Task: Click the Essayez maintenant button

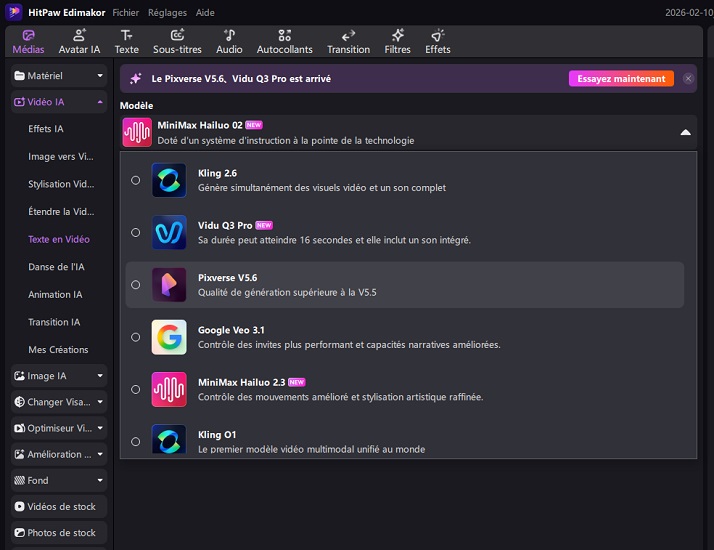Action: [x=621, y=79]
